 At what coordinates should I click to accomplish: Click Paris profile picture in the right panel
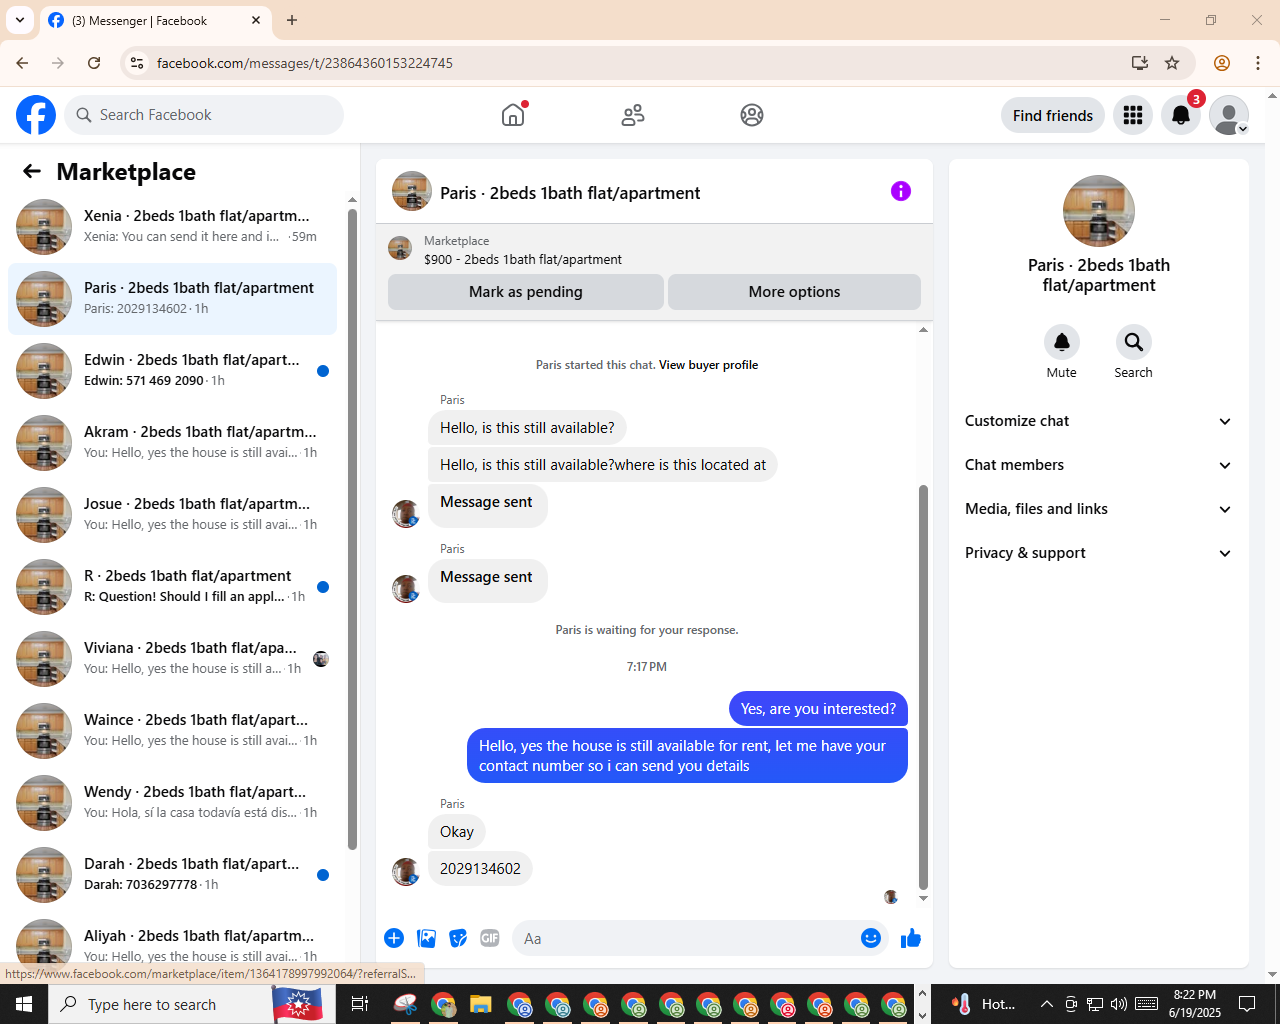tap(1099, 211)
